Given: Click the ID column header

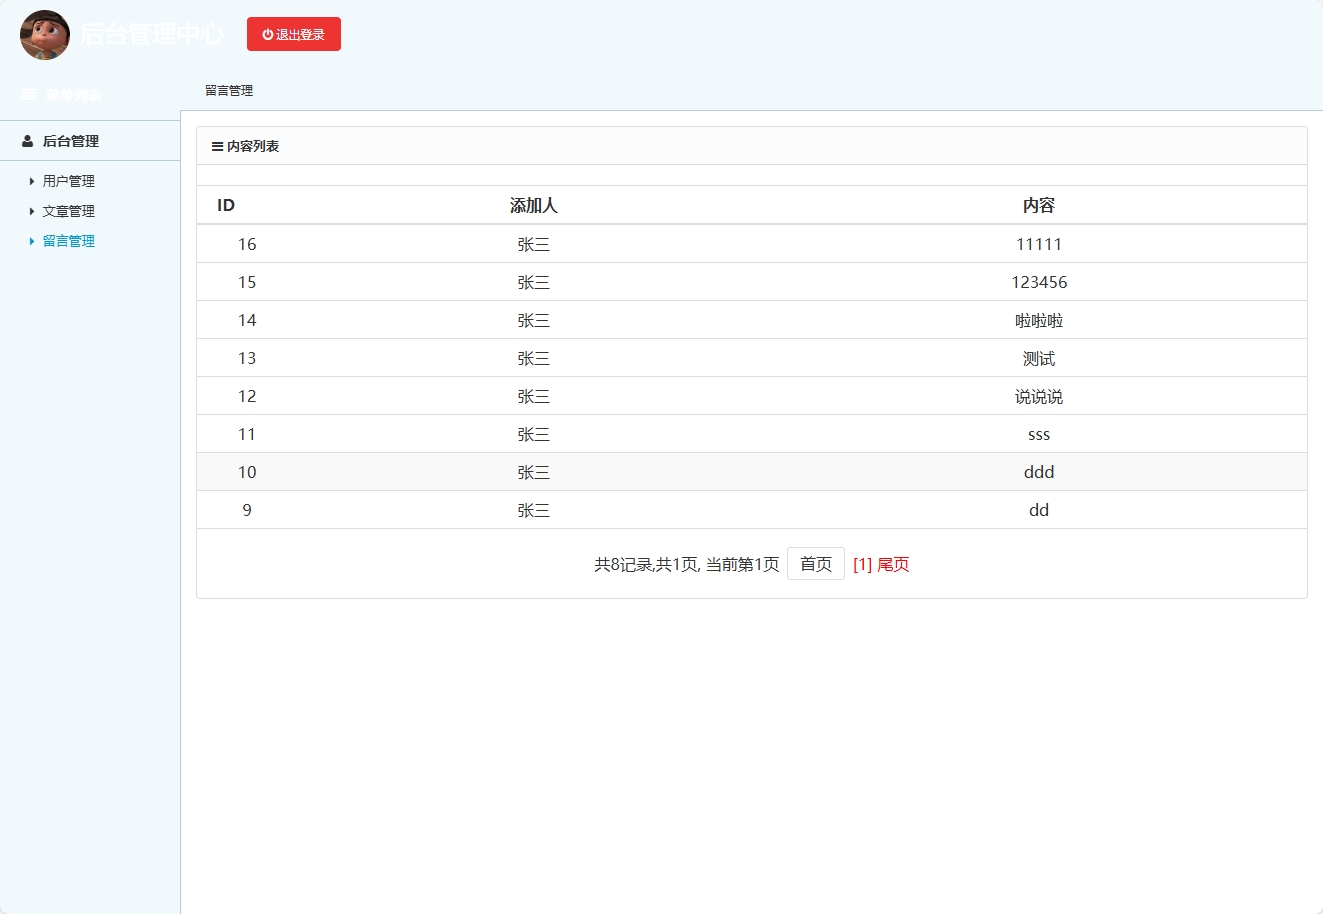Looking at the screenshot, I should [x=226, y=204].
